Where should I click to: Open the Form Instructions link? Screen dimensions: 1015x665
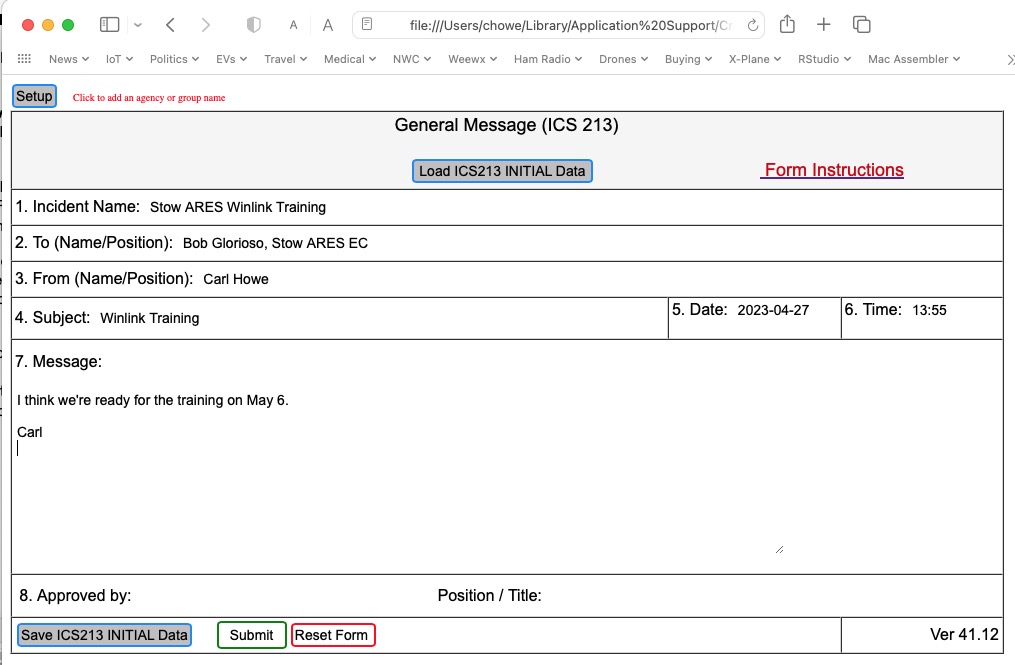[833, 170]
